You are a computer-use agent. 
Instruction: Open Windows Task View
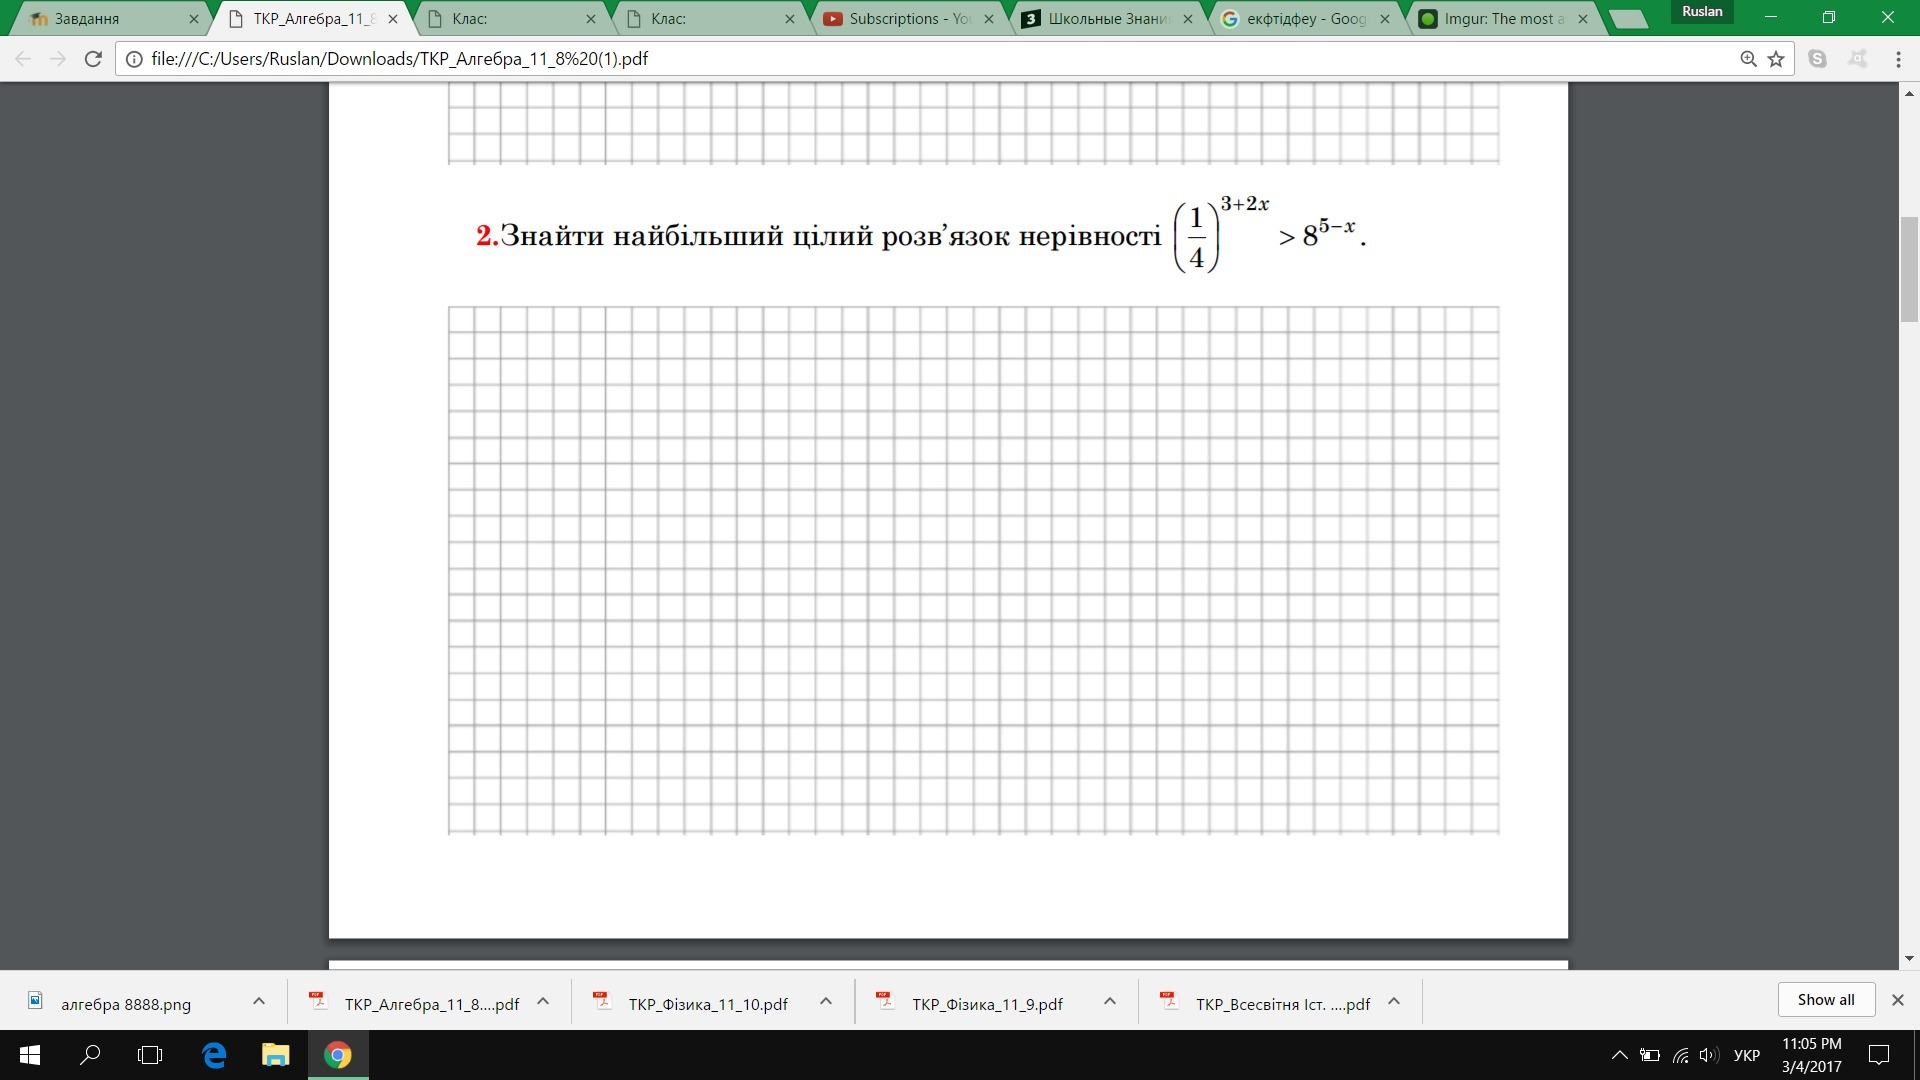150,1055
